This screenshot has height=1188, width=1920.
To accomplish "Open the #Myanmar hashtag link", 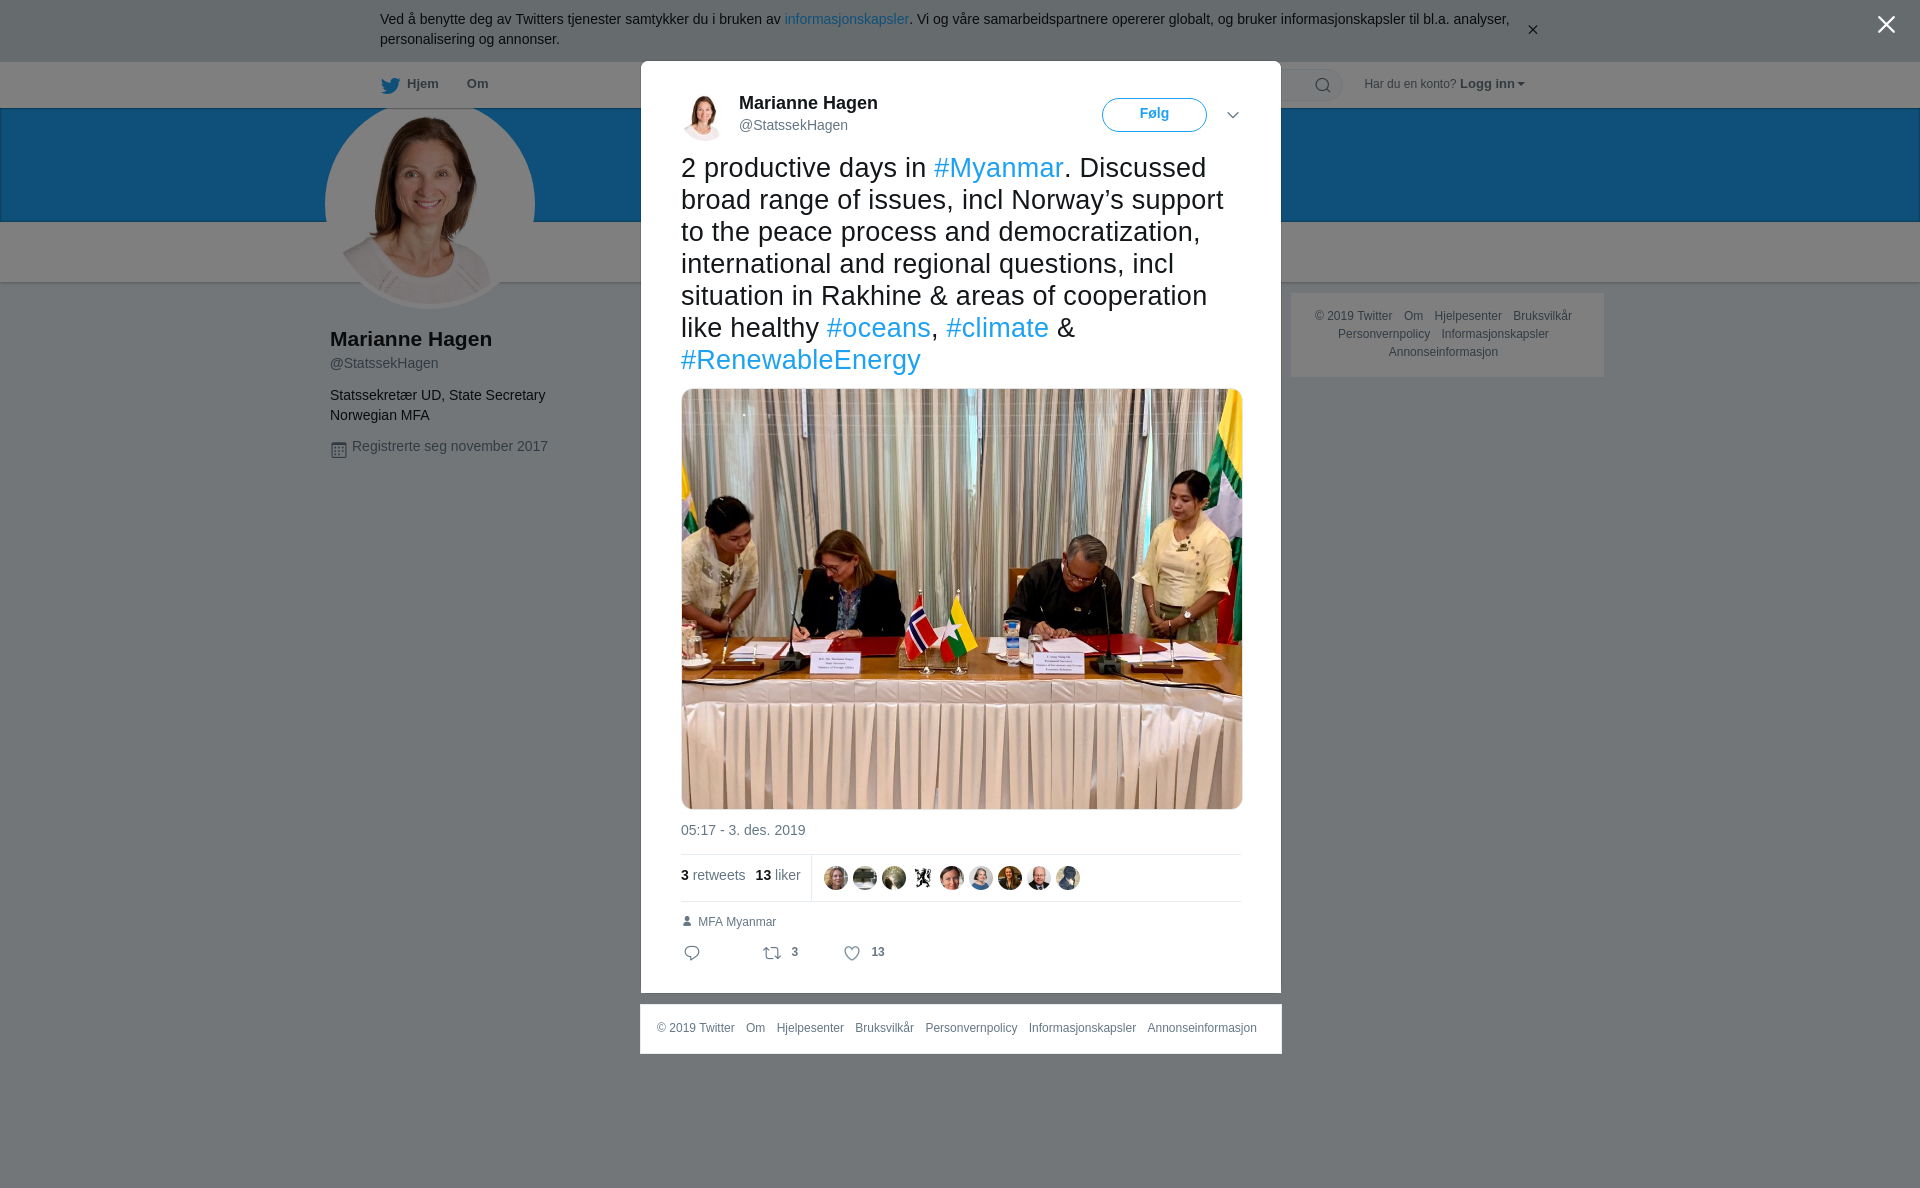I will click(998, 168).
